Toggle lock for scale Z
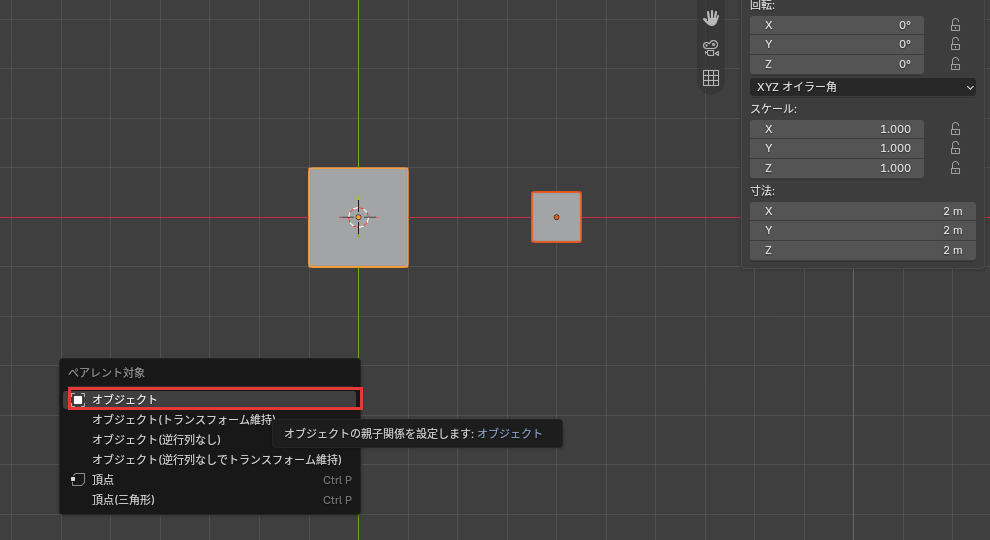 tap(955, 168)
